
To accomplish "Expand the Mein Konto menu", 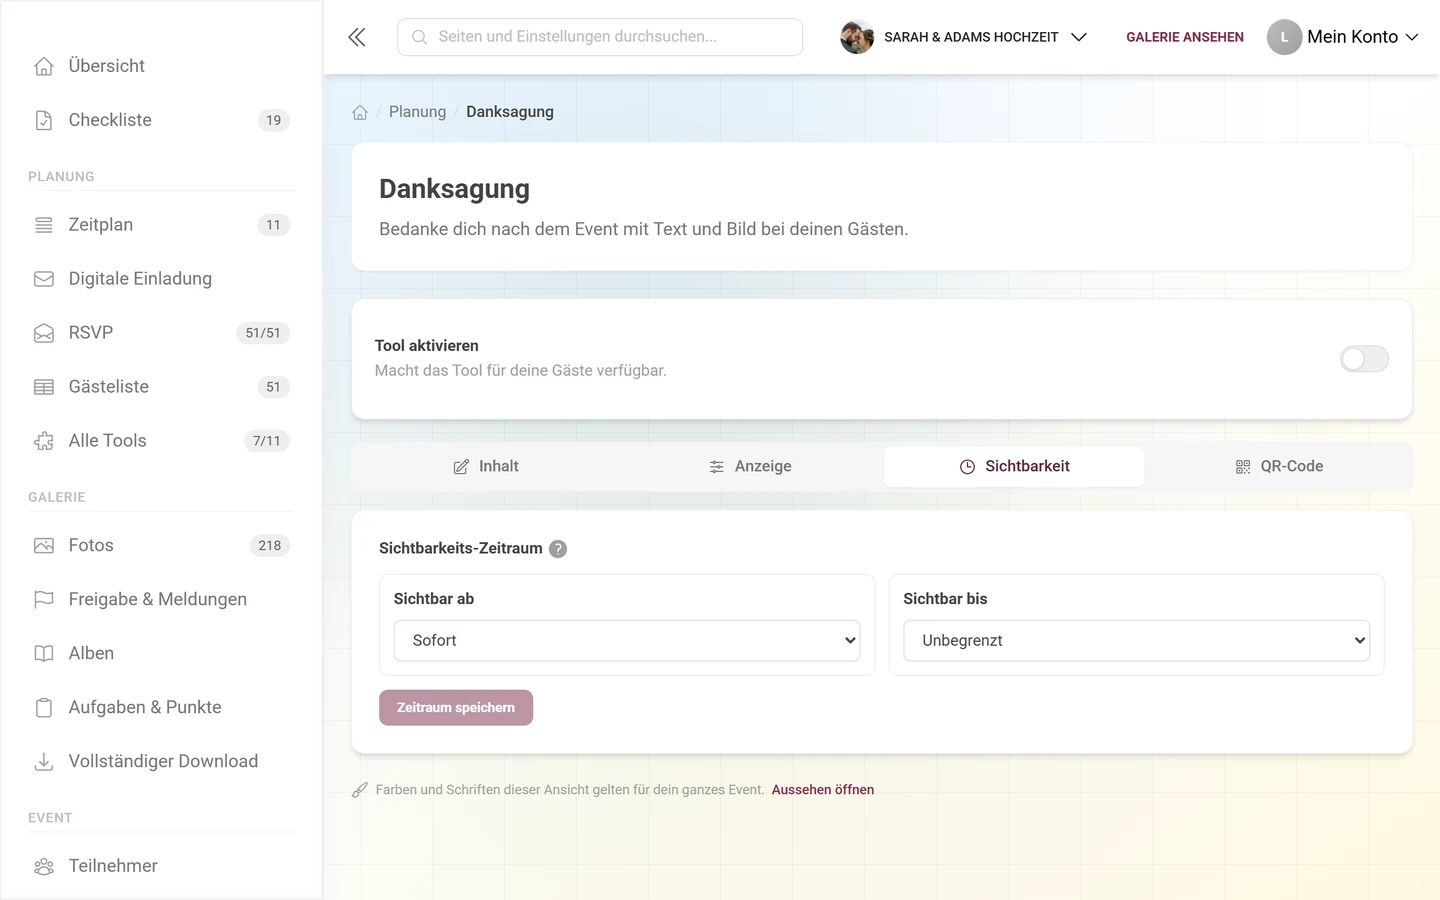I will [x=1343, y=37].
